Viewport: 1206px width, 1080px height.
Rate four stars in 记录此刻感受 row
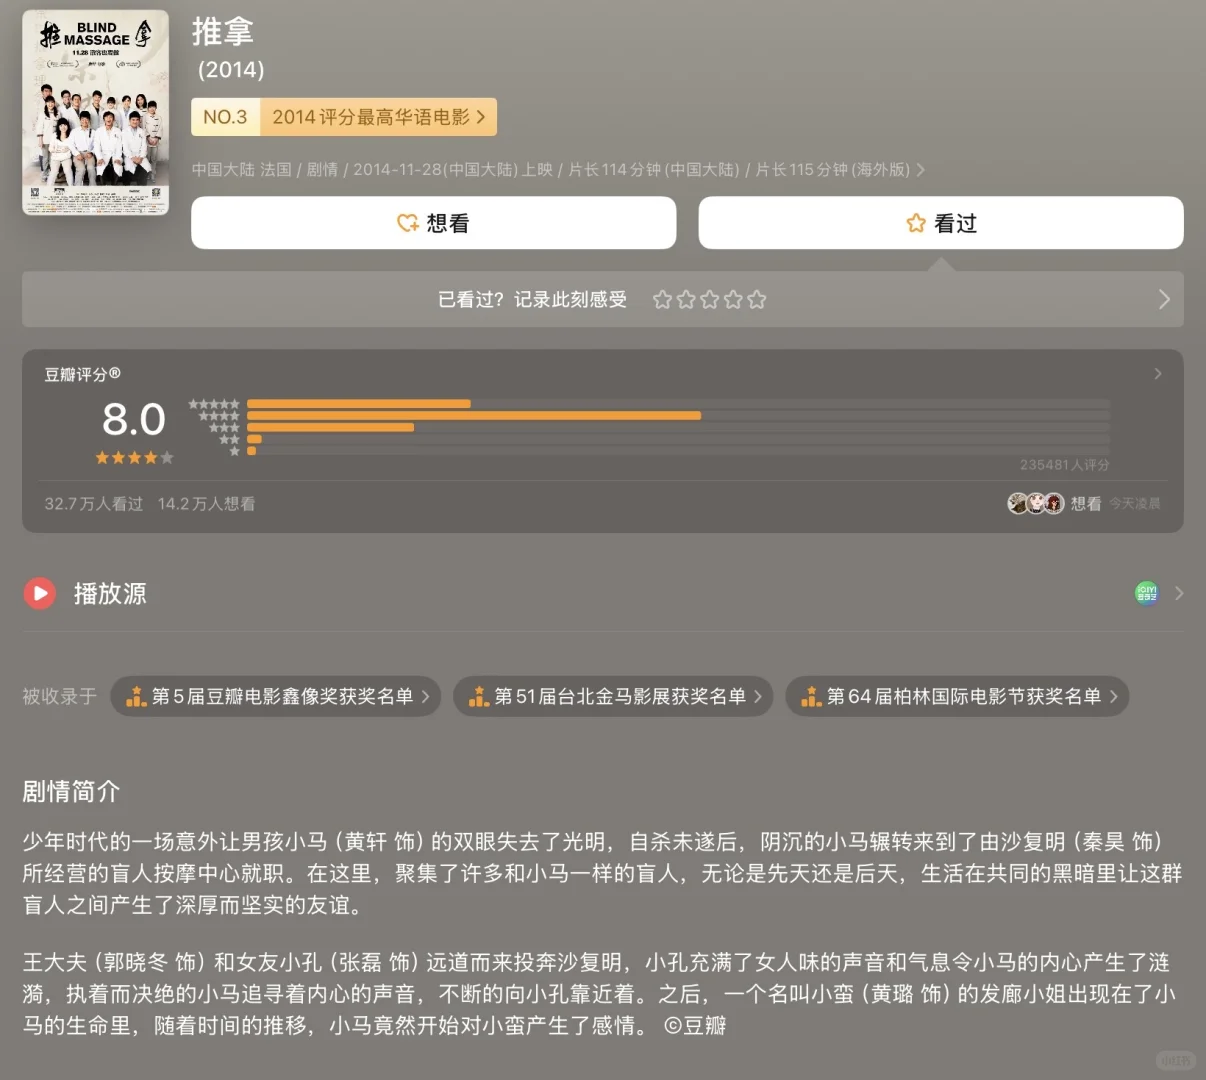click(733, 299)
